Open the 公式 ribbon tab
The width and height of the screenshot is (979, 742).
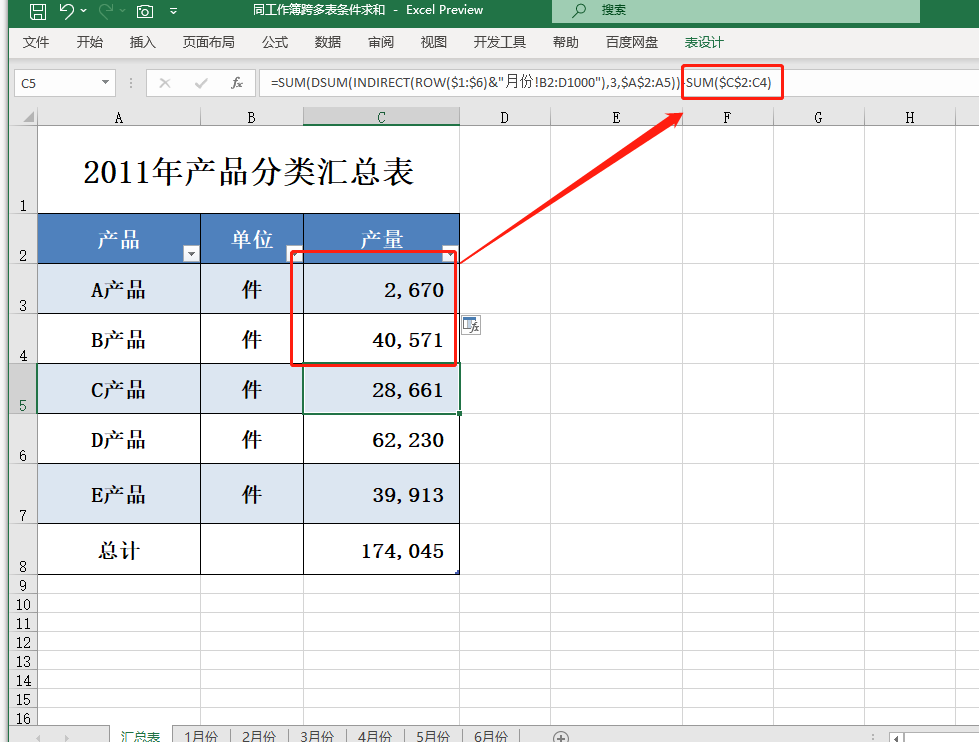(x=275, y=42)
